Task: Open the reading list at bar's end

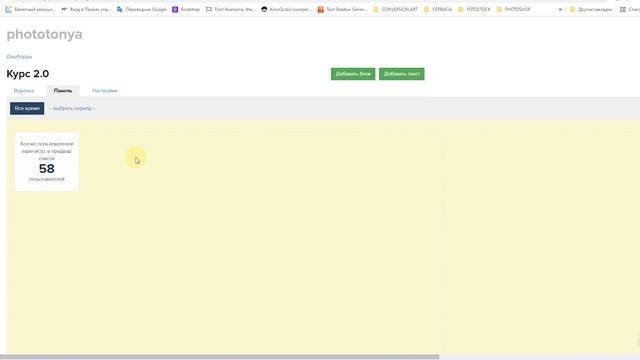Action: coord(629,9)
